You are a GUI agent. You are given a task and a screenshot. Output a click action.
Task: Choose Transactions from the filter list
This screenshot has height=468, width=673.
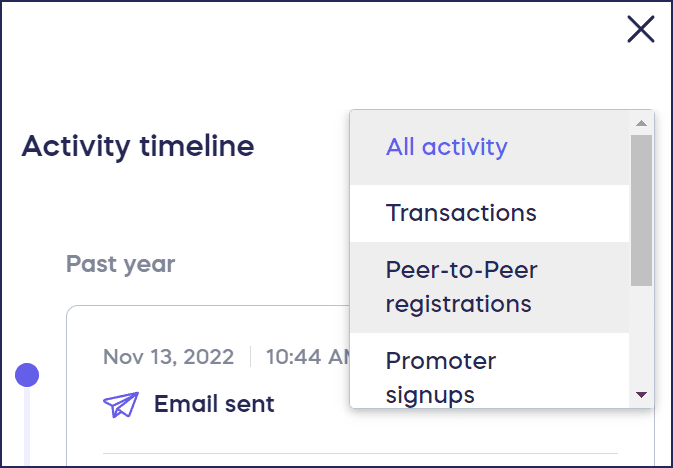[x=461, y=213]
